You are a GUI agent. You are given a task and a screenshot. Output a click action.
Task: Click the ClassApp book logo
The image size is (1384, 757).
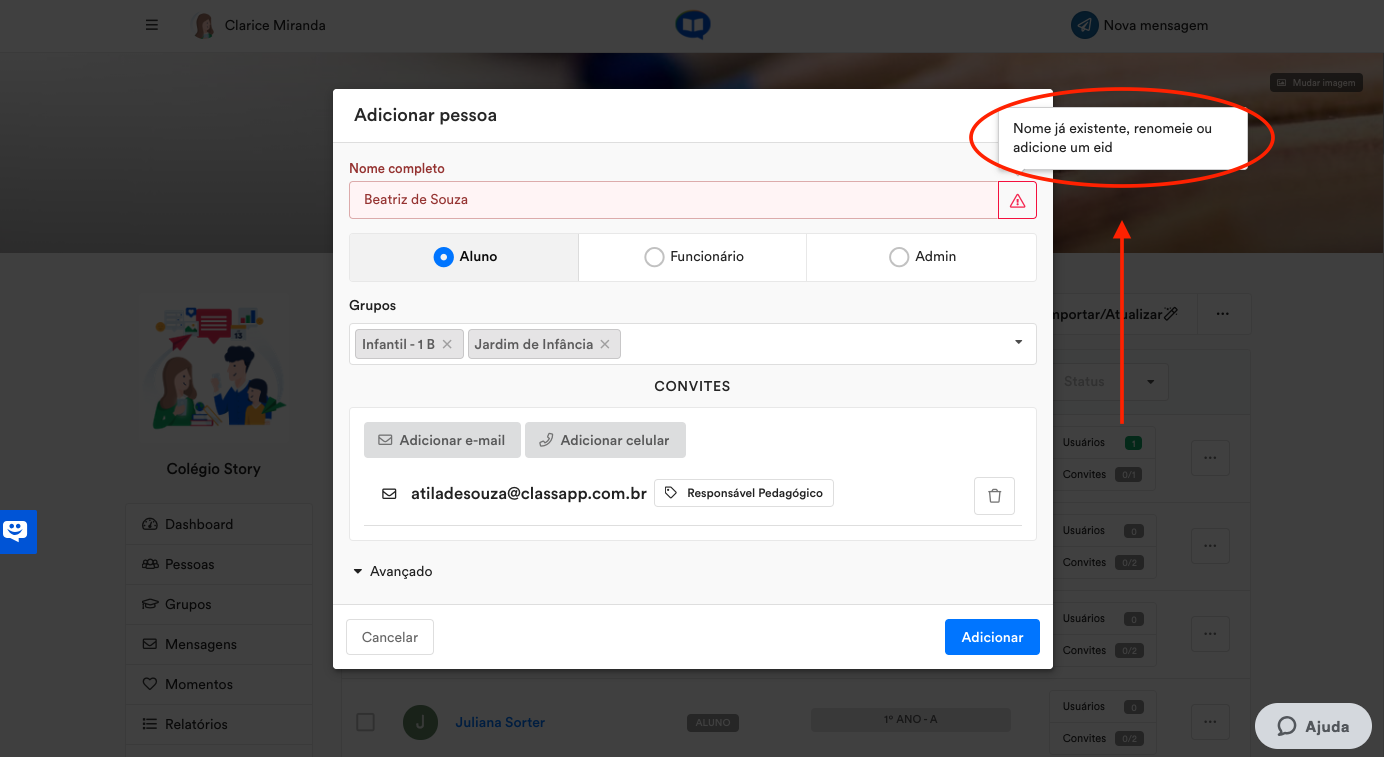pos(692,25)
